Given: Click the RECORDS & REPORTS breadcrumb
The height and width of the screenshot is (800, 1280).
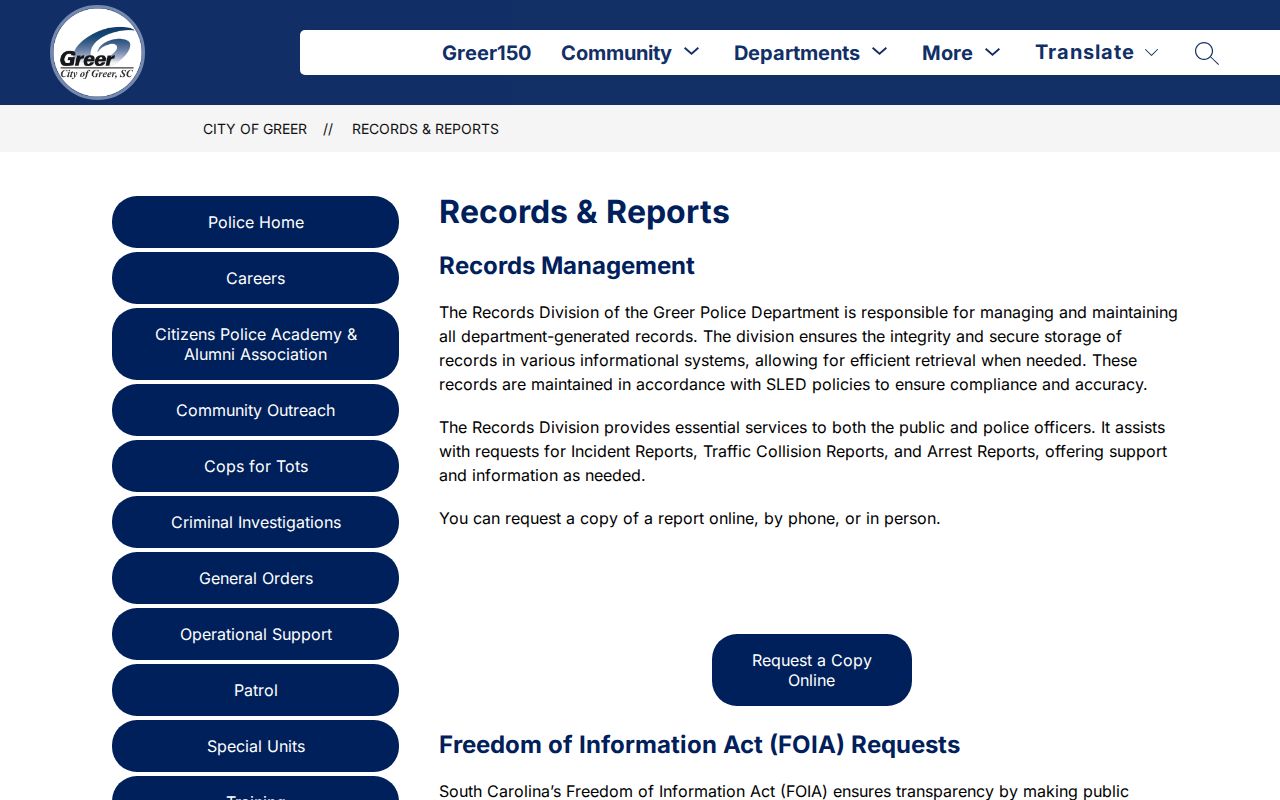Looking at the screenshot, I should pos(425,129).
